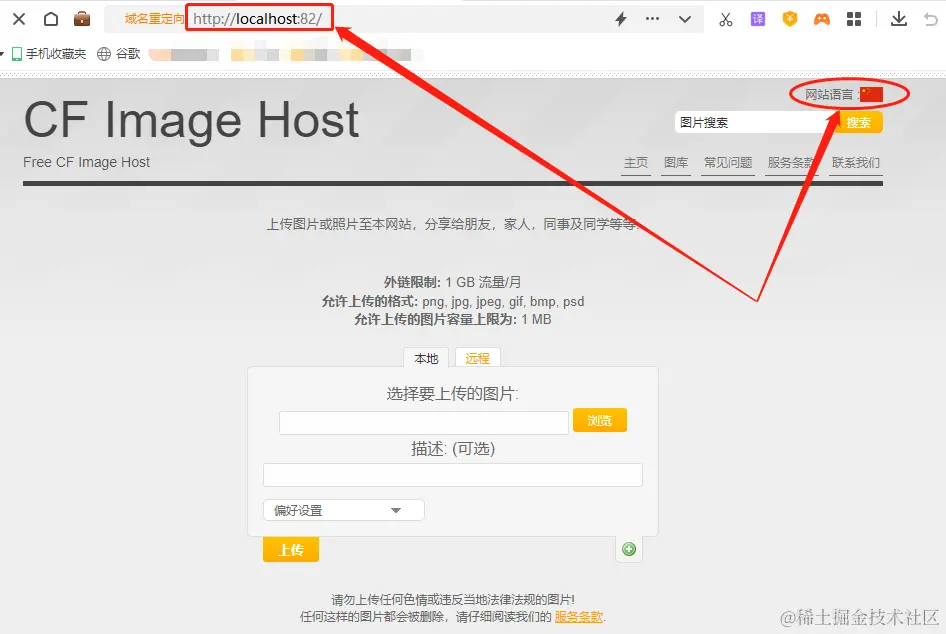The height and width of the screenshot is (634, 946).
Task: Click the orange 上传 button
Action: pos(291,550)
